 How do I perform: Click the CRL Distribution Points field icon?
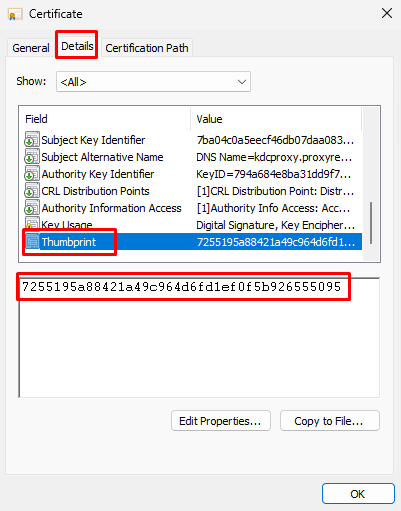32,190
